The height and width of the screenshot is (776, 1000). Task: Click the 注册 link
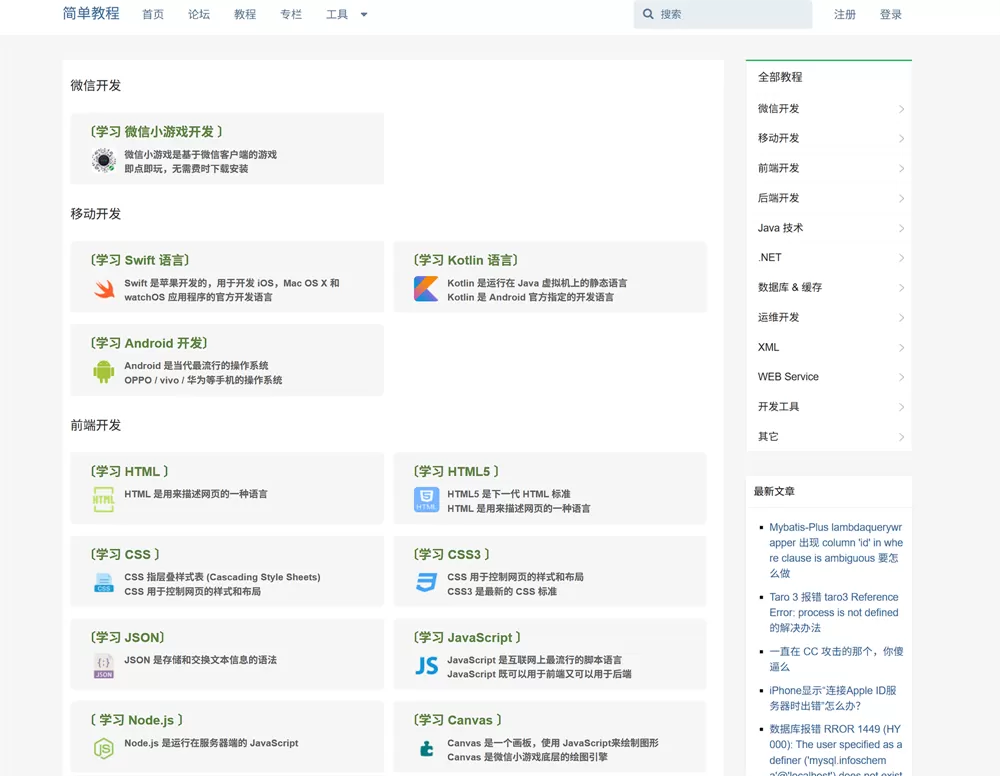(x=845, y=15)
